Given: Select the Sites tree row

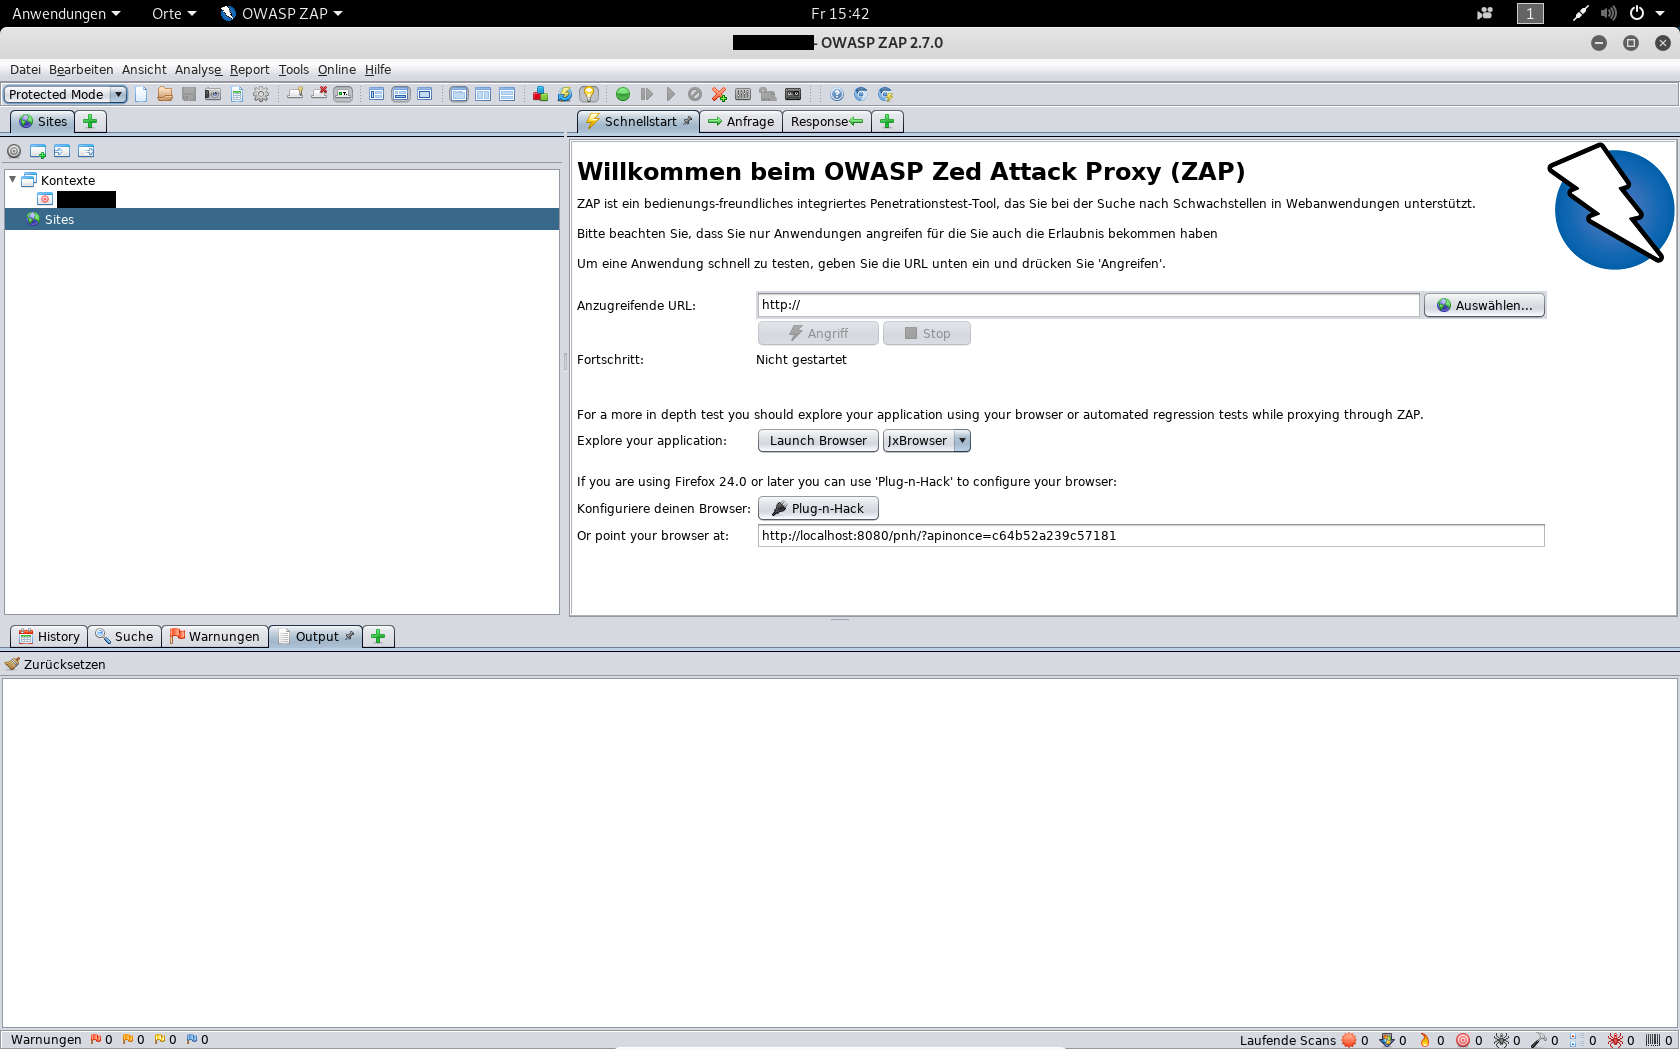Looking at the screenshot, I should [282, 219].
